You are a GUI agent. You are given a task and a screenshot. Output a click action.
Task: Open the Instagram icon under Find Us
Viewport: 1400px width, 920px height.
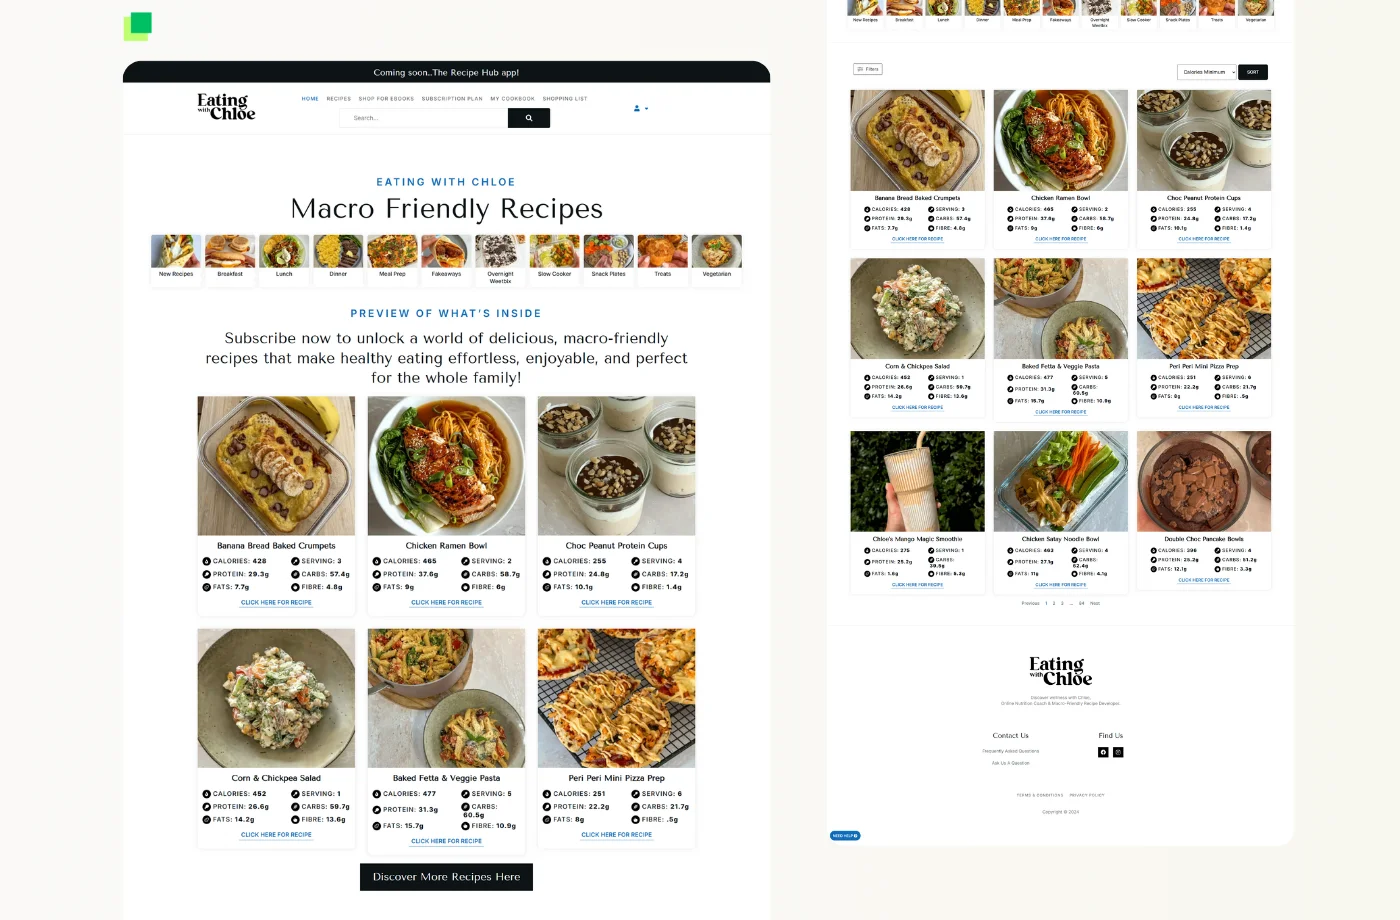(x=1118, y=752)
